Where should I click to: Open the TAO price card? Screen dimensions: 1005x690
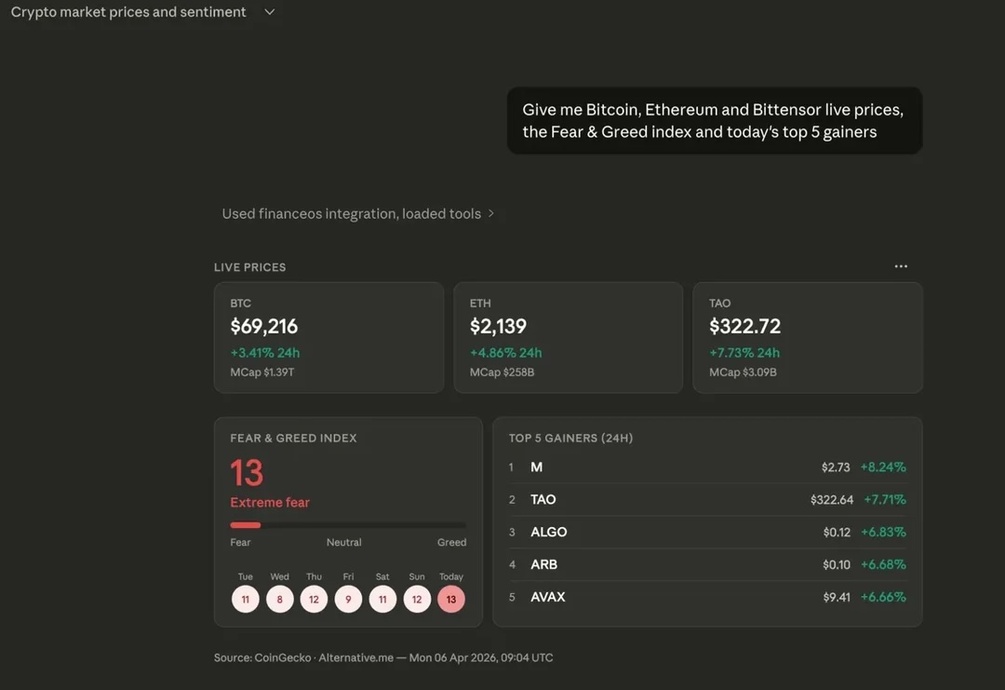[x=808, y=338]
